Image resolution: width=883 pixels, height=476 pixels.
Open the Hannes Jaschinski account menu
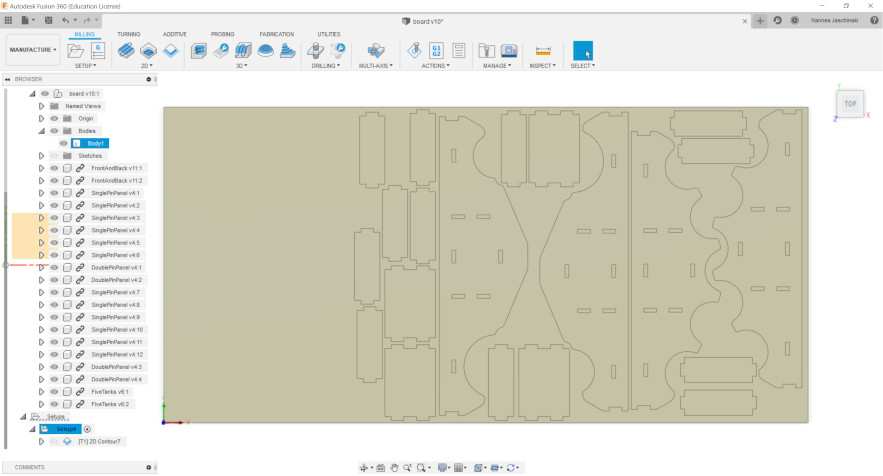[x=834, y=20]
